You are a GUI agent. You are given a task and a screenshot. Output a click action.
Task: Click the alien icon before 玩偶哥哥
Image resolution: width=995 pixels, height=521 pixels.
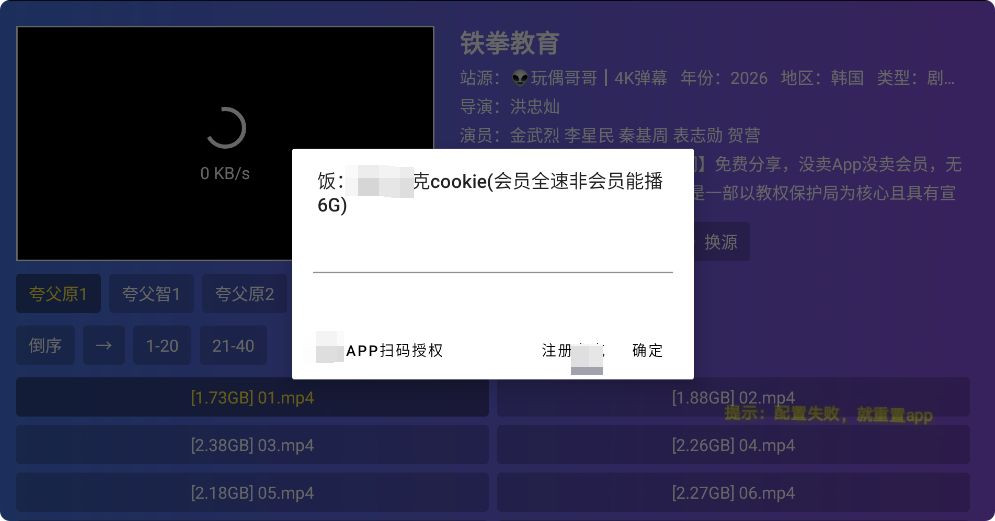520,78
